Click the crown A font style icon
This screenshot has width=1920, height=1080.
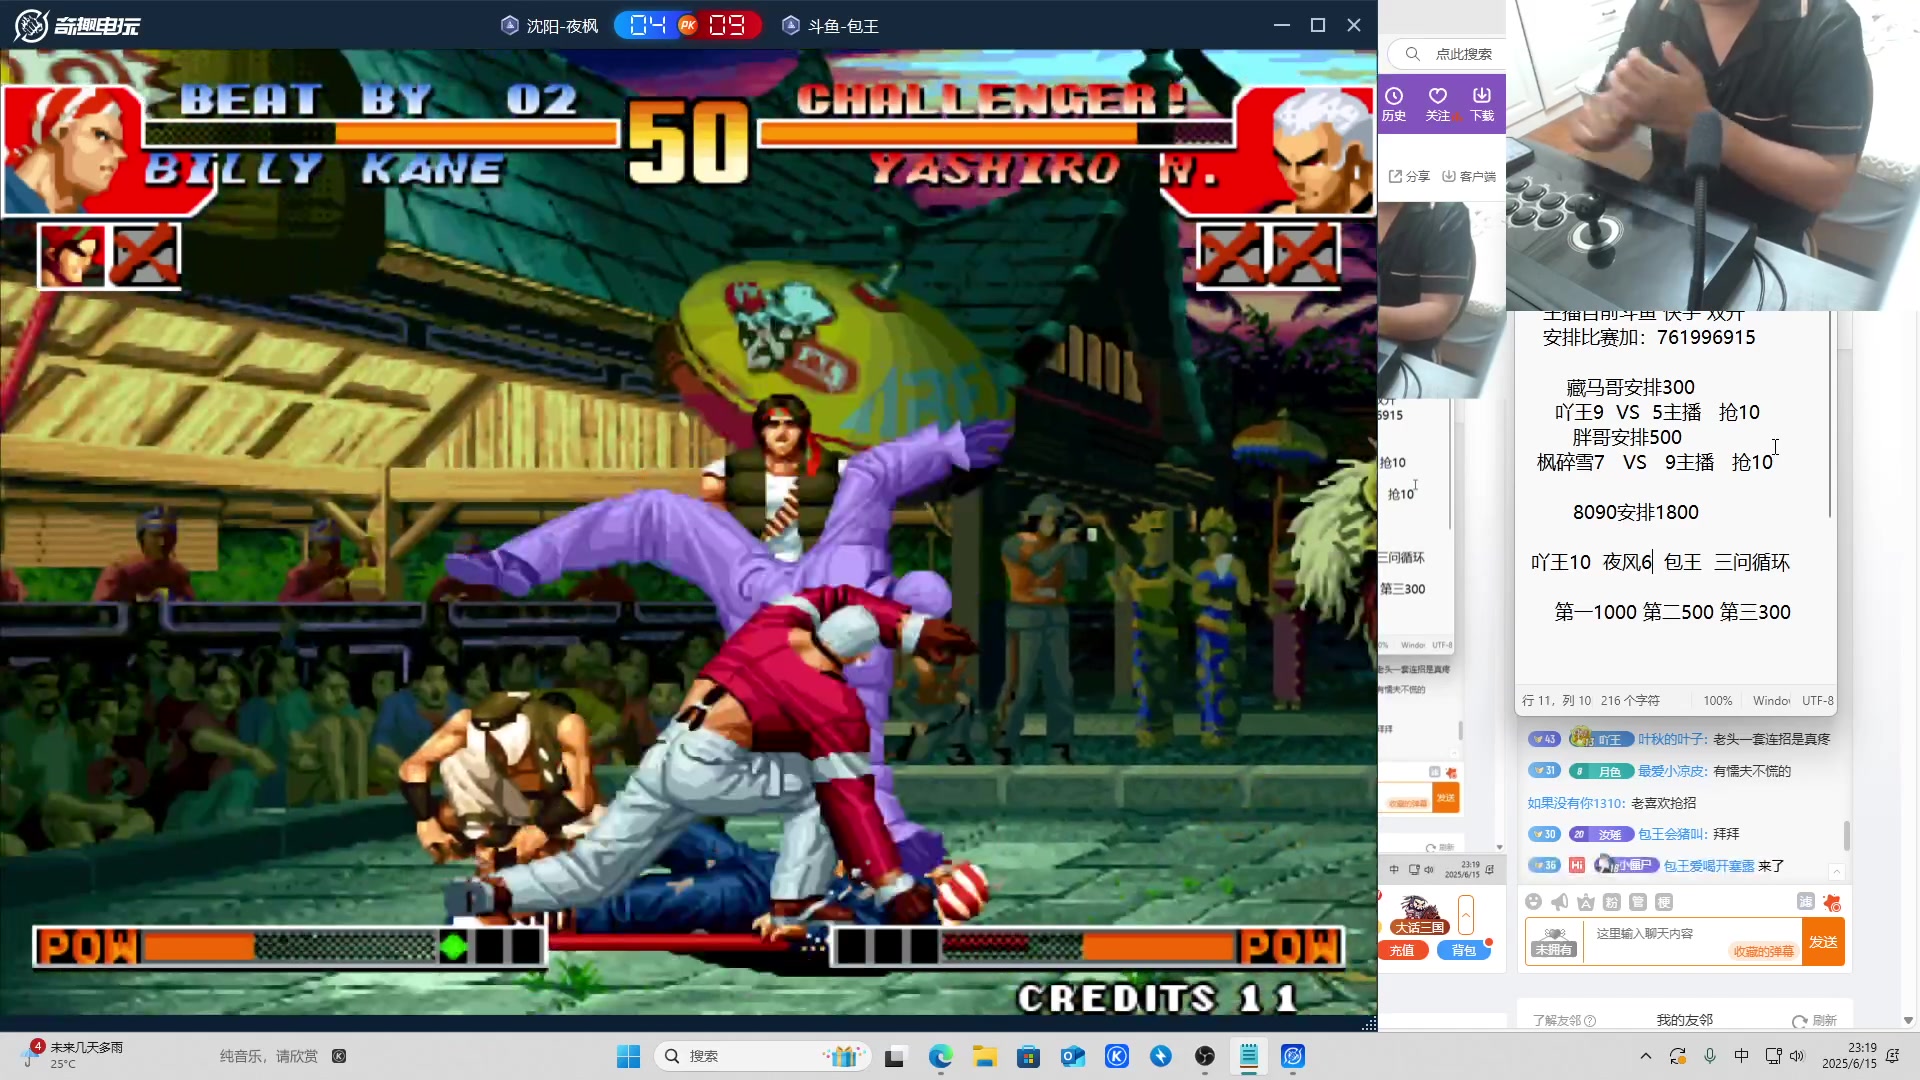tap(1586, 902)
